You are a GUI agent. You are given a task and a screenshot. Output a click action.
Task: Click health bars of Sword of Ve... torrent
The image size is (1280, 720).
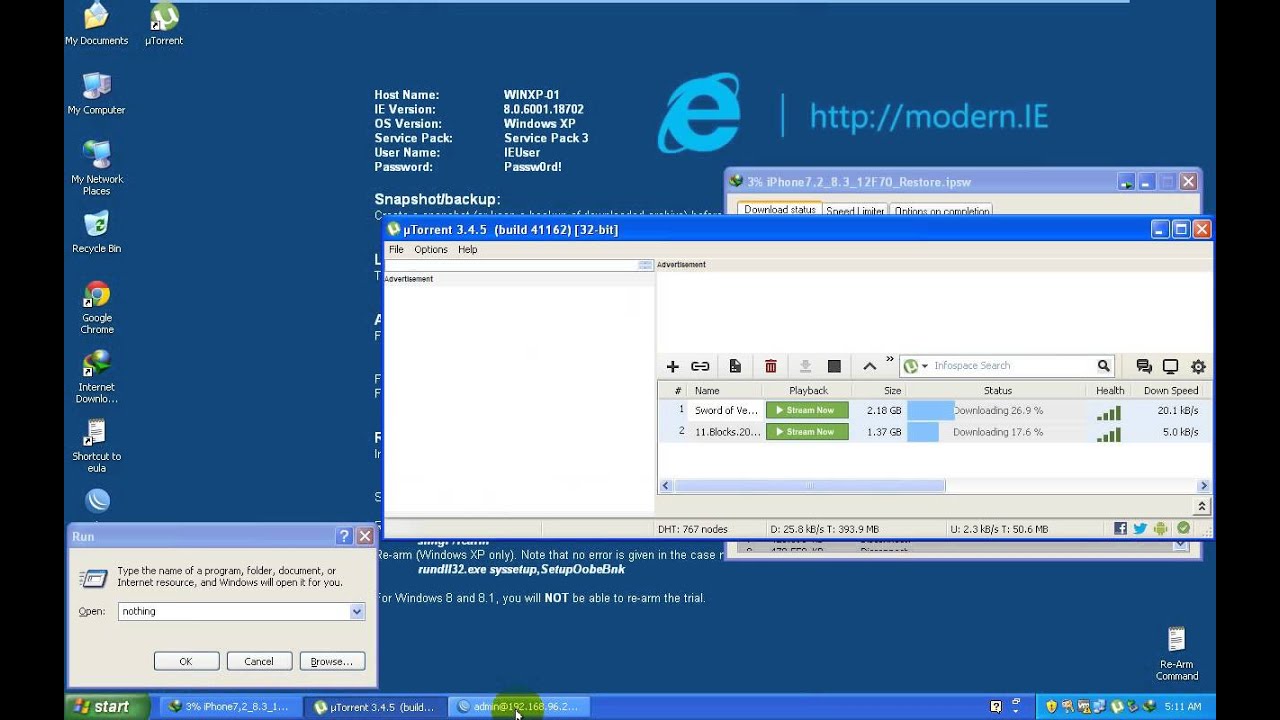point(1108,413)
